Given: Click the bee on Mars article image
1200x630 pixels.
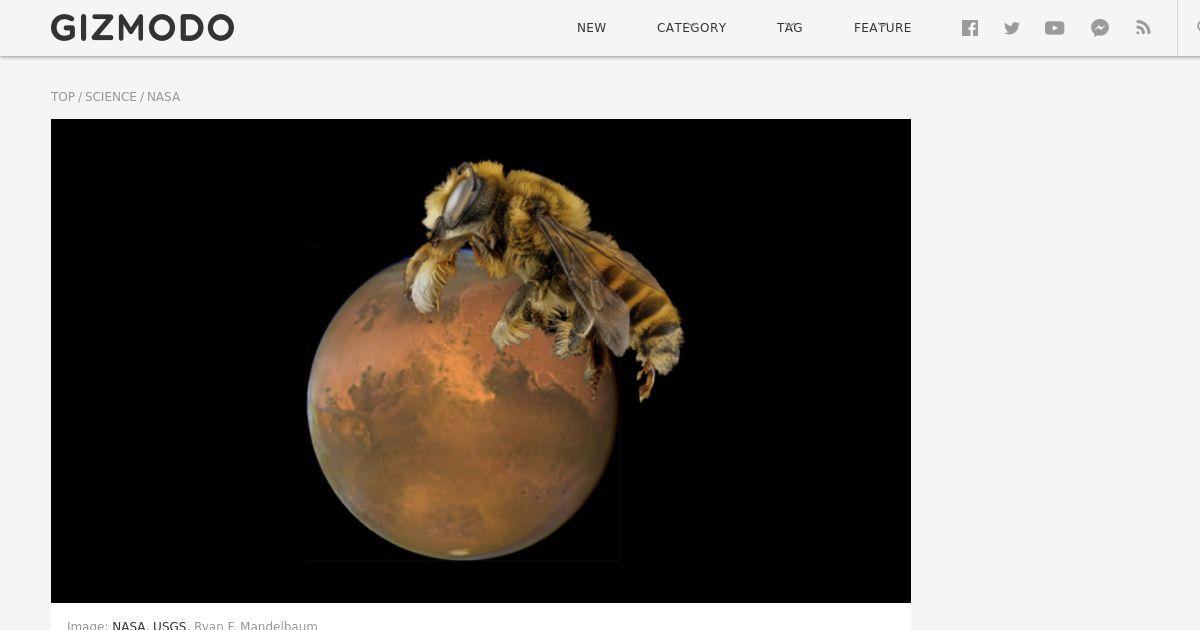Looking at the screenshot, I should 481,361.
